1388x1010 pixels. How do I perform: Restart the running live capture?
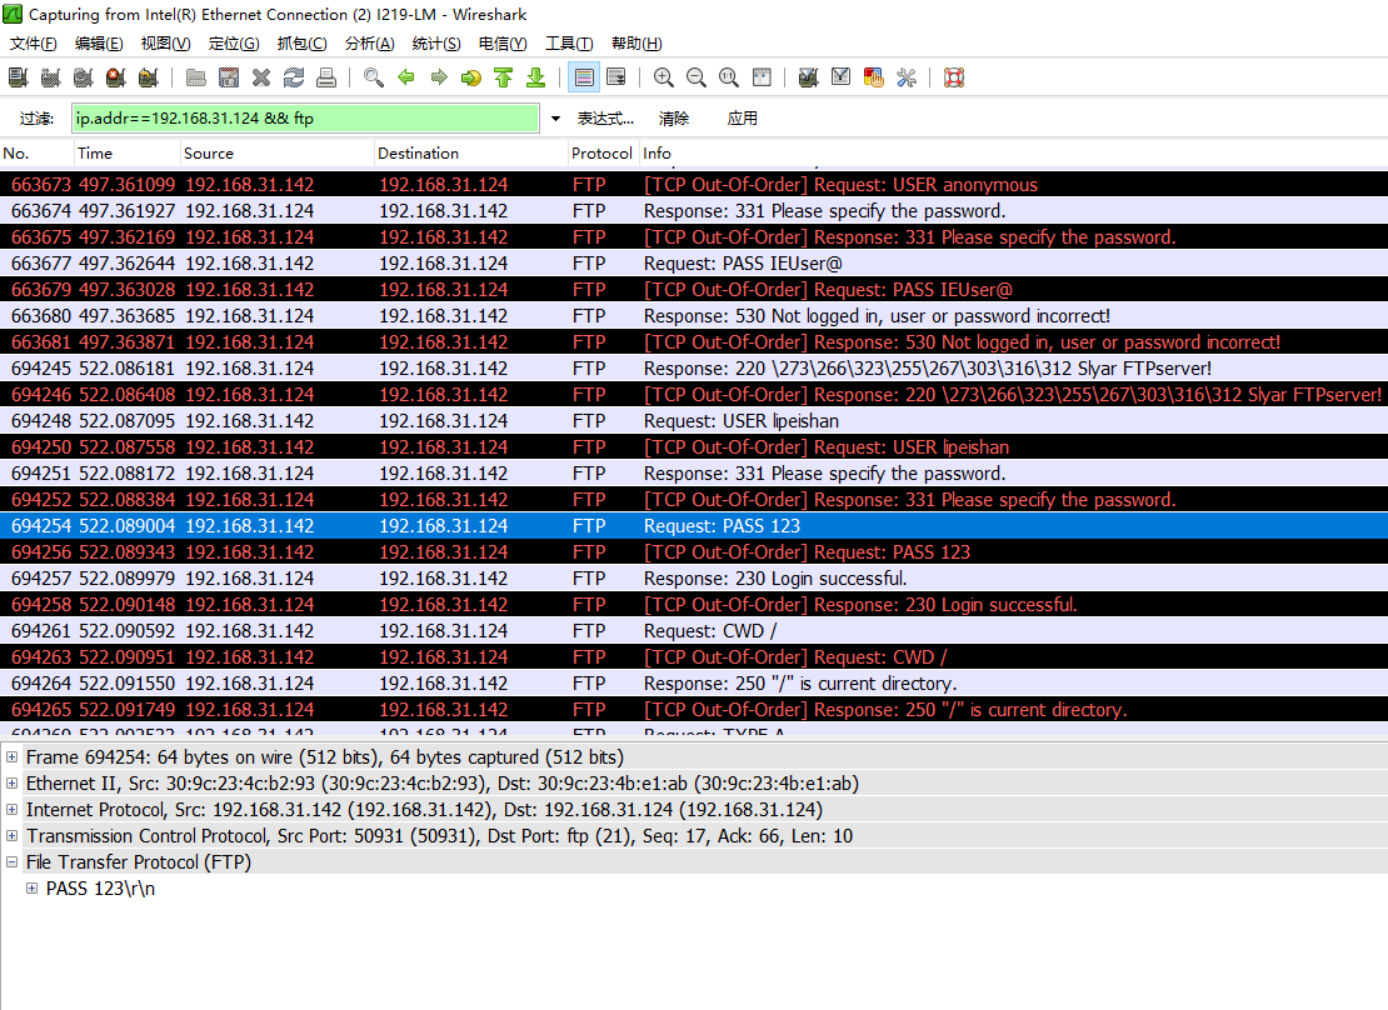point(148,78)
